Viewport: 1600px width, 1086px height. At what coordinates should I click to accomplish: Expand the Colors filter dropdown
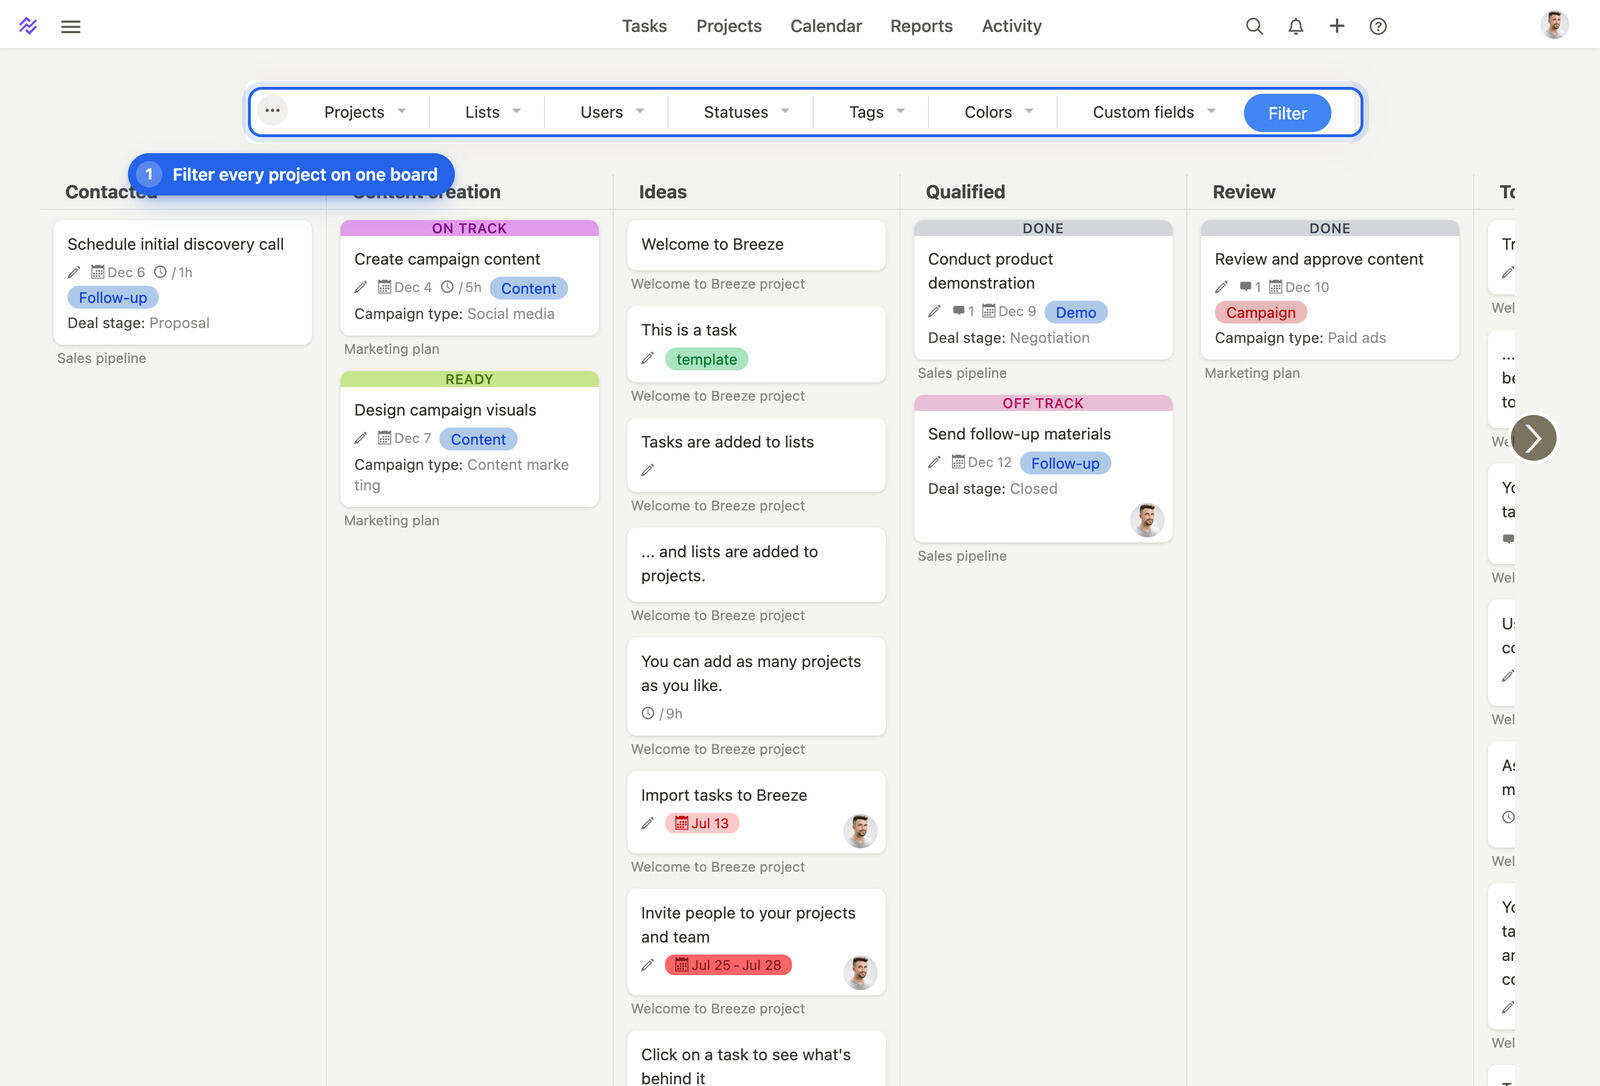point(999,112)
